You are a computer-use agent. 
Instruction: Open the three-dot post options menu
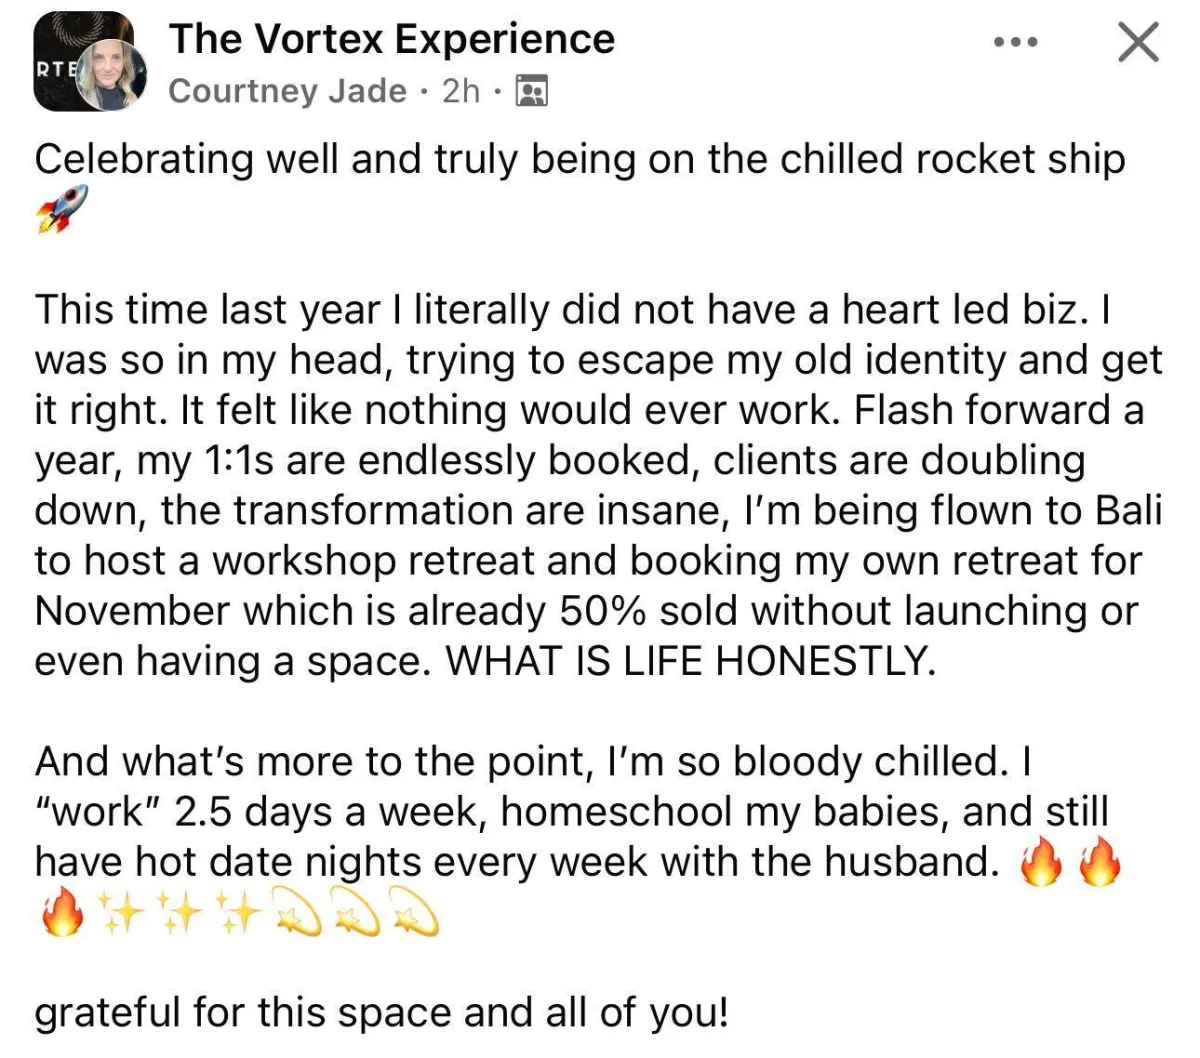pyautogui.click(x=1017, y=44)
